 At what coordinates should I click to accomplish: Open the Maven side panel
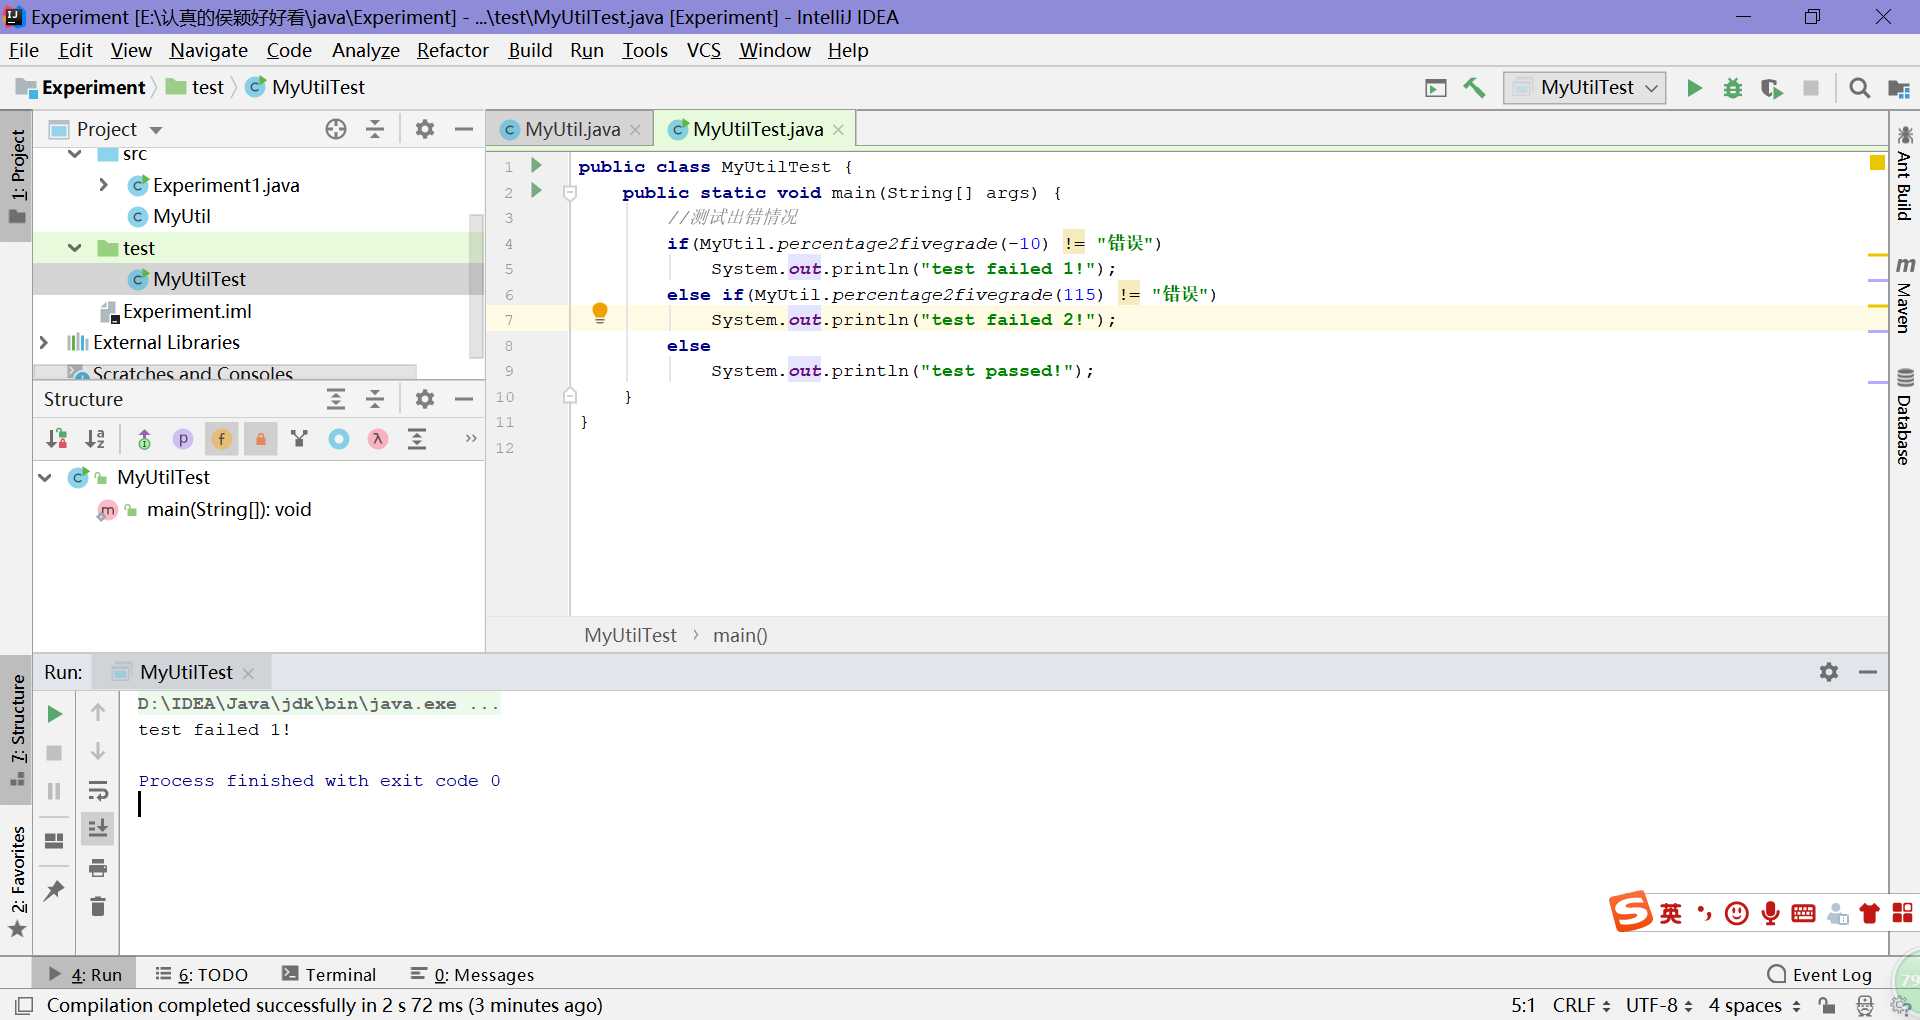1904,294
